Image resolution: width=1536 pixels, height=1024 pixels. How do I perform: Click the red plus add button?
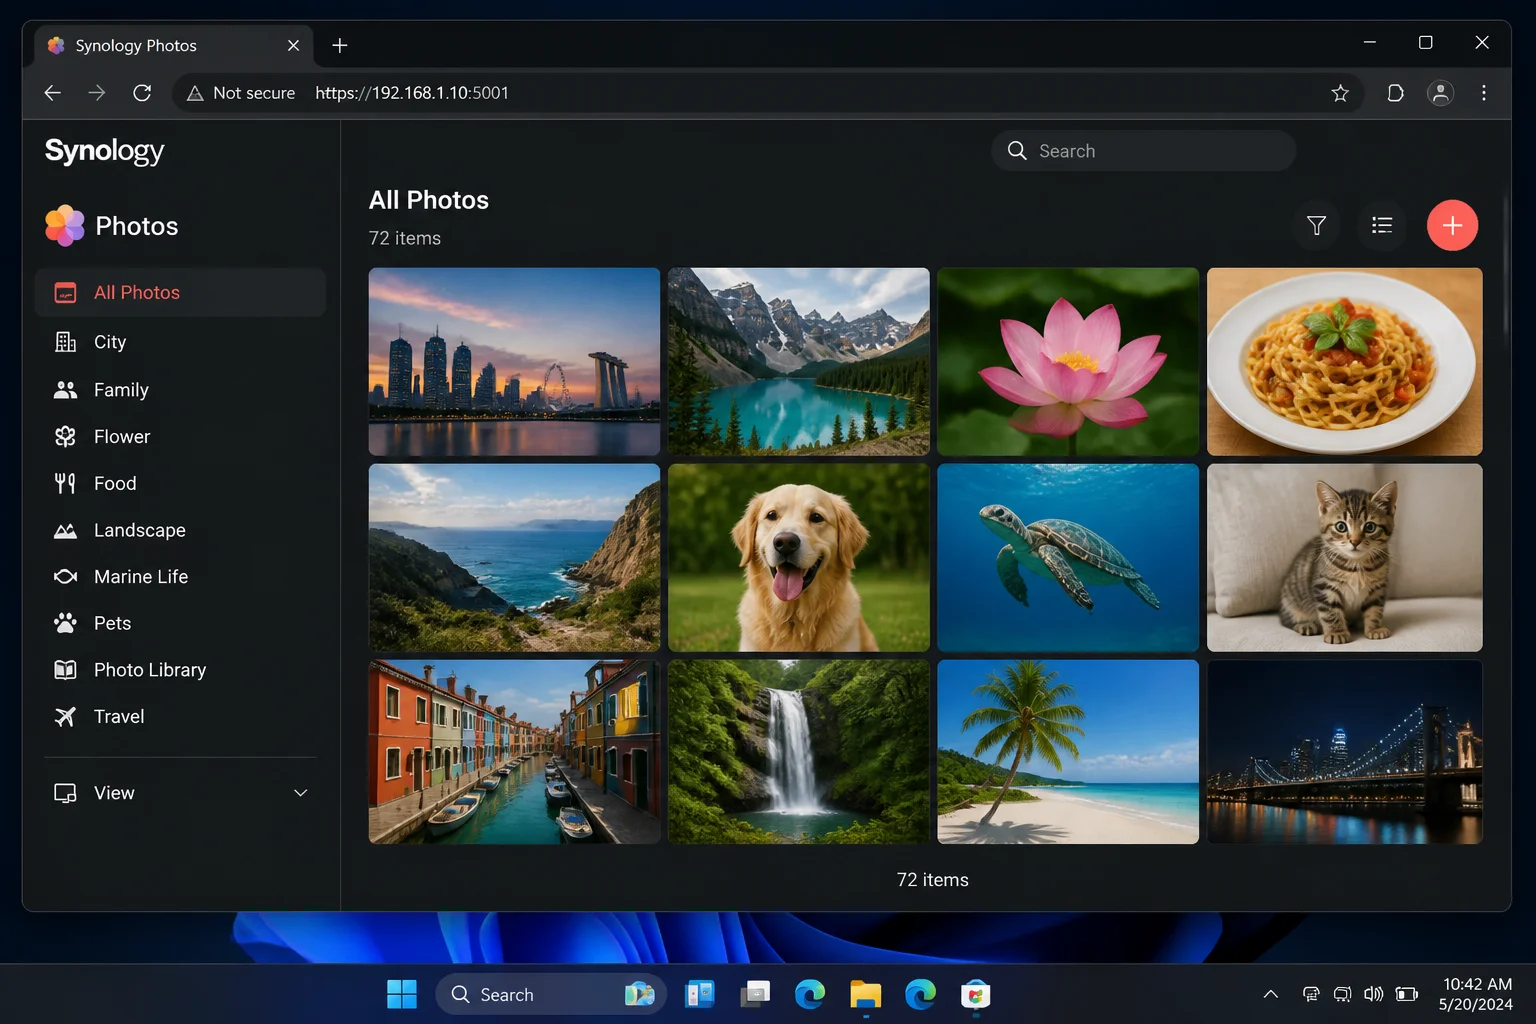click(1452, 225)
